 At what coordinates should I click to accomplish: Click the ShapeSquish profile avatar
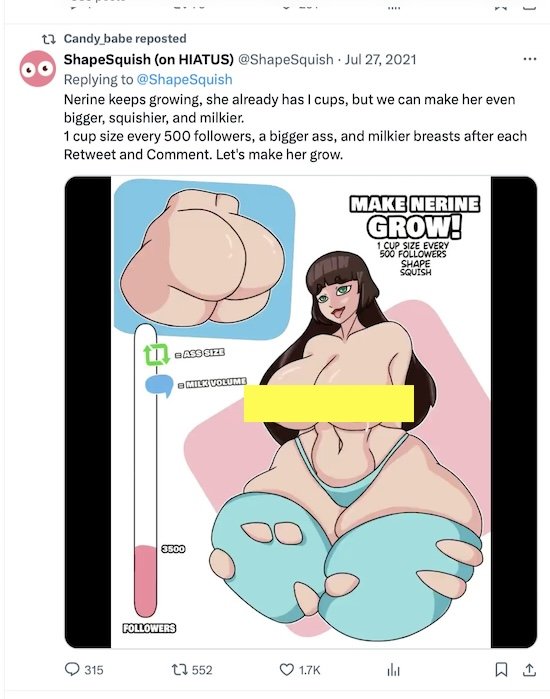coord(37,69)
